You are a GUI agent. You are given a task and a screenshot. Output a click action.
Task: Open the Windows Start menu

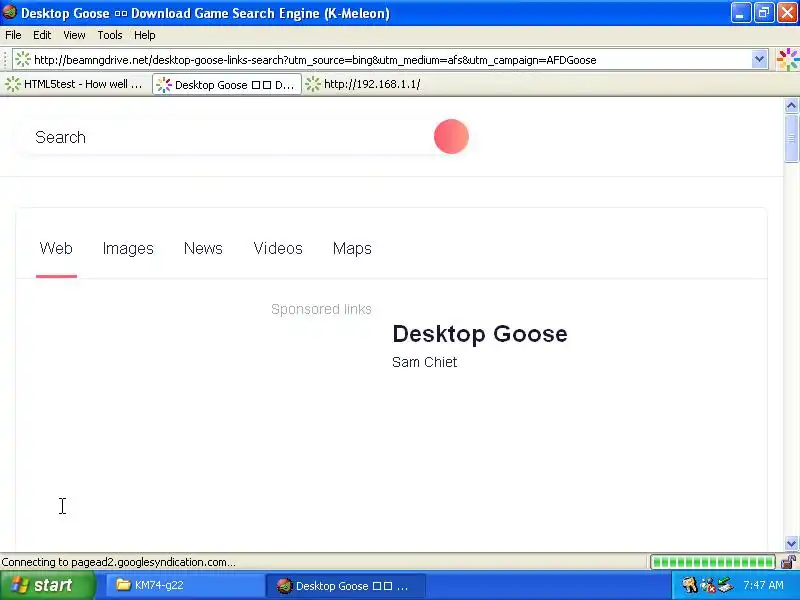tap(47, 585)
